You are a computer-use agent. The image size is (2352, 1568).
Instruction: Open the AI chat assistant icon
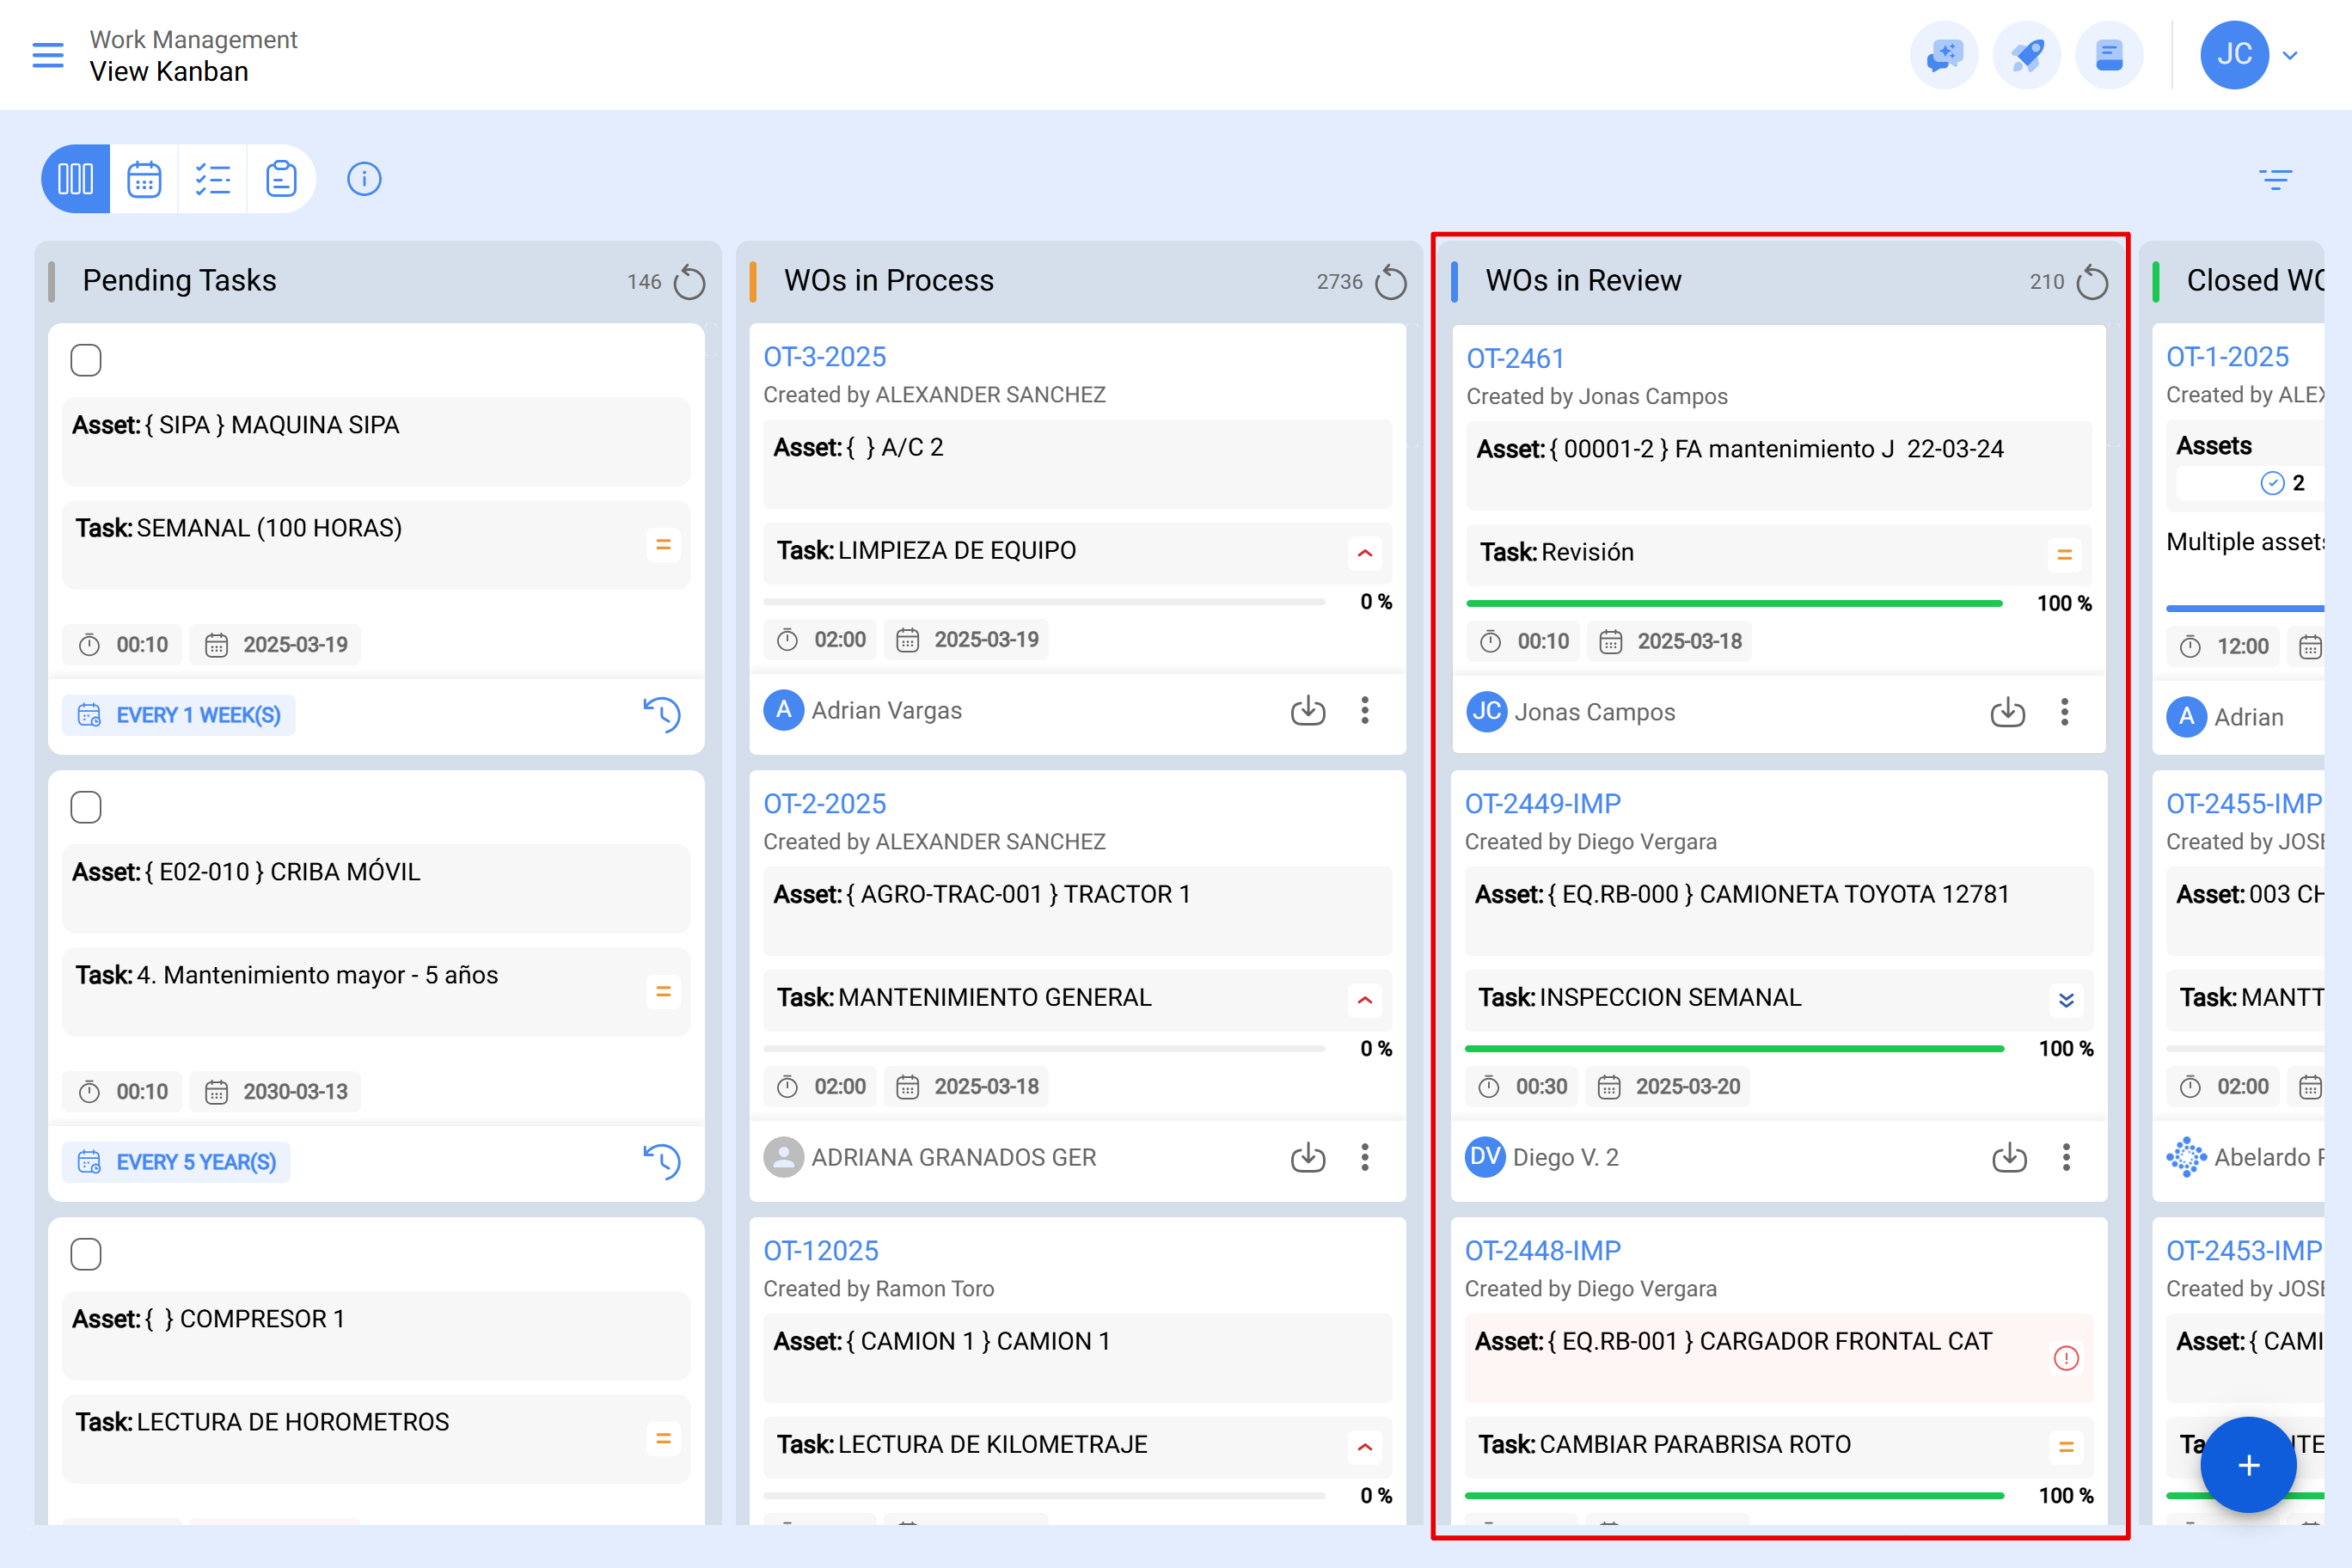(x=1944, y=55)
